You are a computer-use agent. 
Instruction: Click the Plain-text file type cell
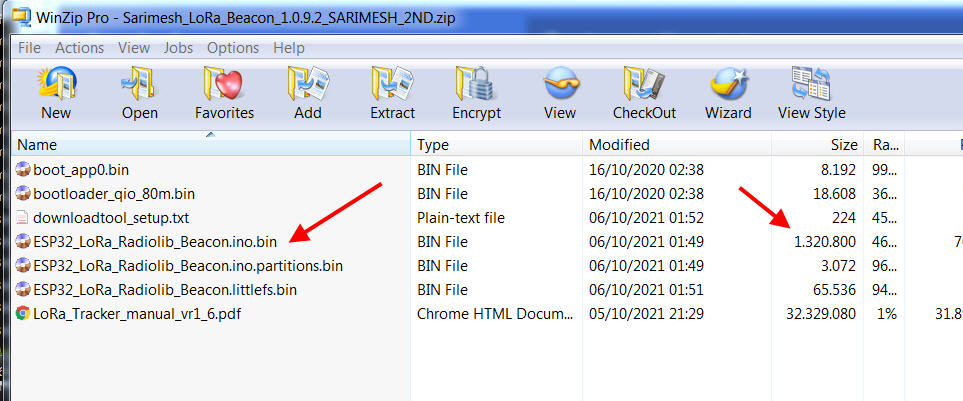click(x=461, y=218)
